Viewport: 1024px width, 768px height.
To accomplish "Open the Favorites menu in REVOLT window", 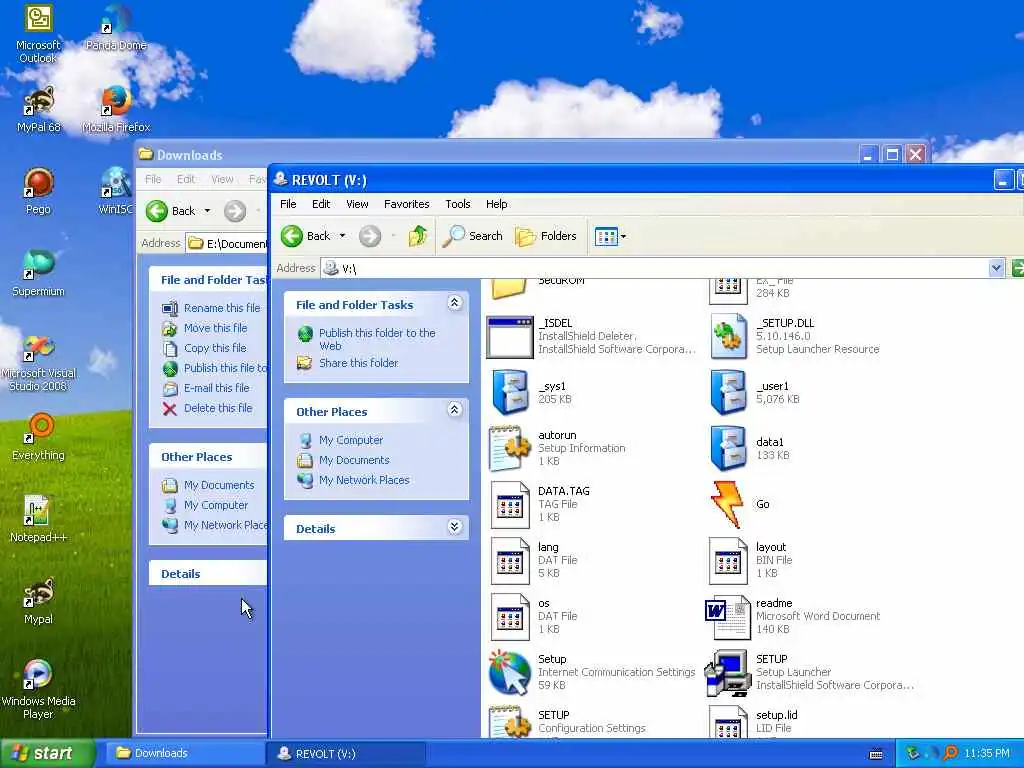I will point(406,204).
